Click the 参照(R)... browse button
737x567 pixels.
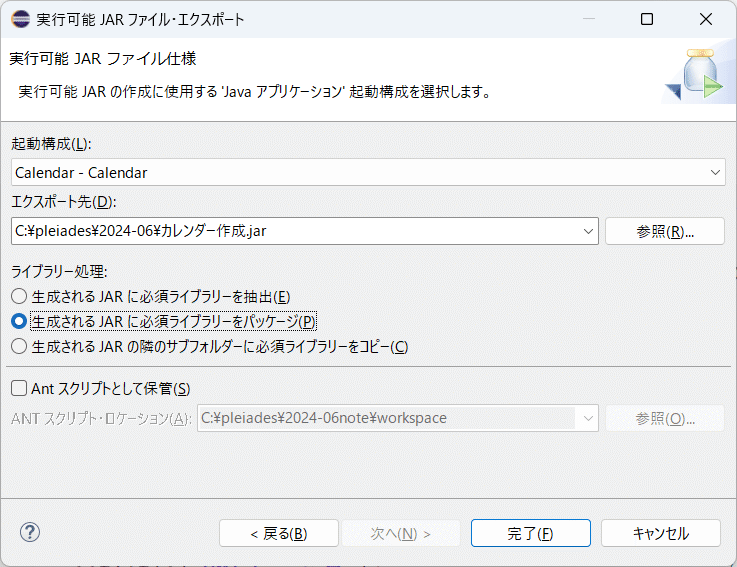(x=665, y=231)
